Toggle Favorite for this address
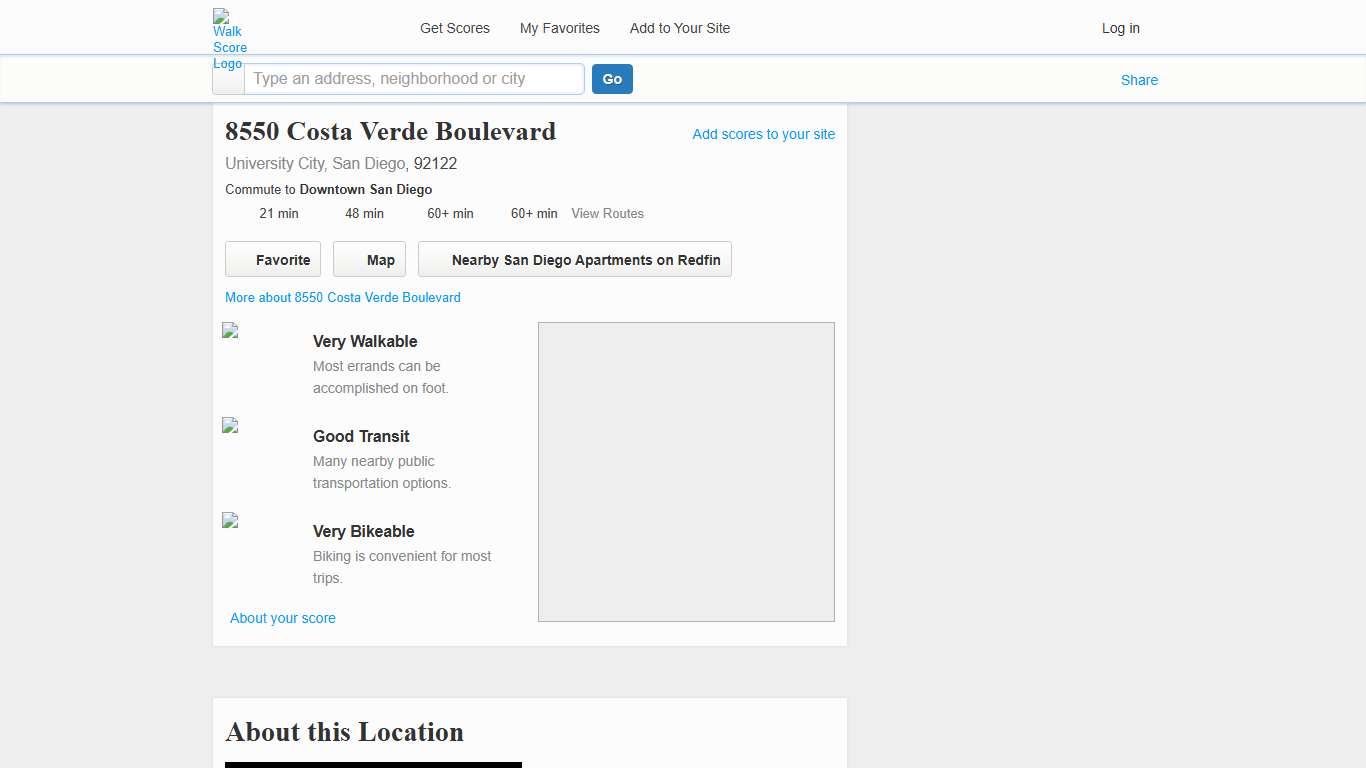Viewport: 1366px width, 768px height. [x=272, y=259]
